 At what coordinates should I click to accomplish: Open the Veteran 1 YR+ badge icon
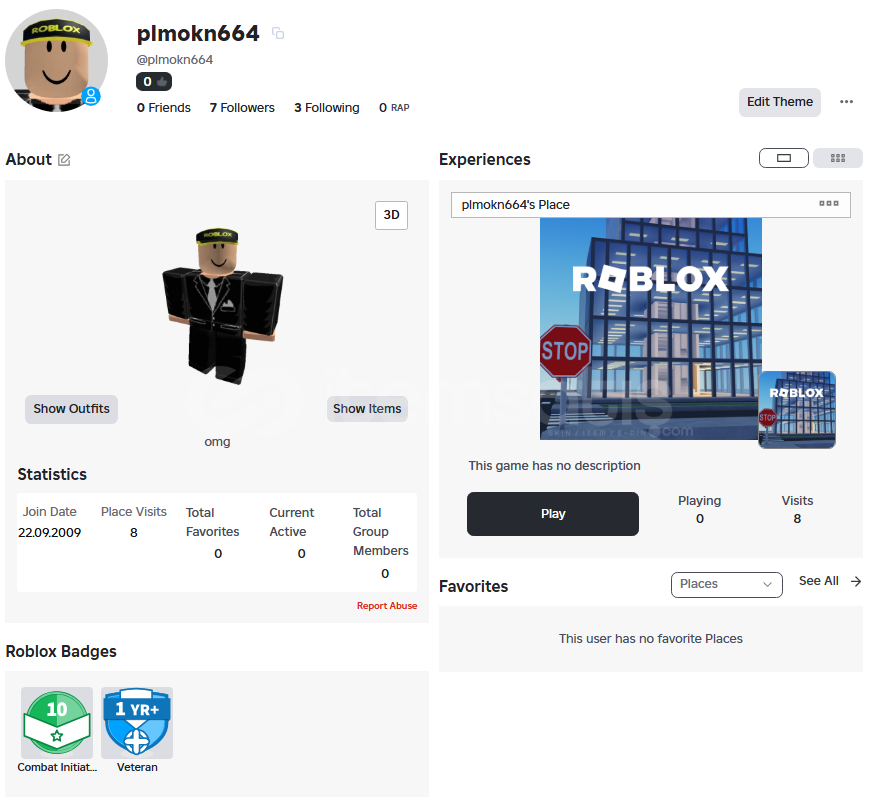[137, 722]
